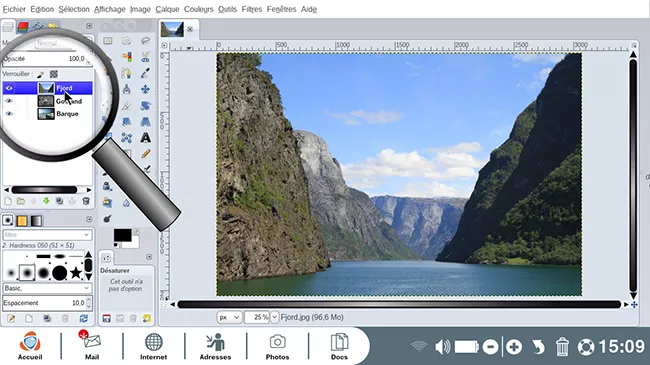
Task: Toggle the lock alpha channel icon
Action: [x=54, y=74]
